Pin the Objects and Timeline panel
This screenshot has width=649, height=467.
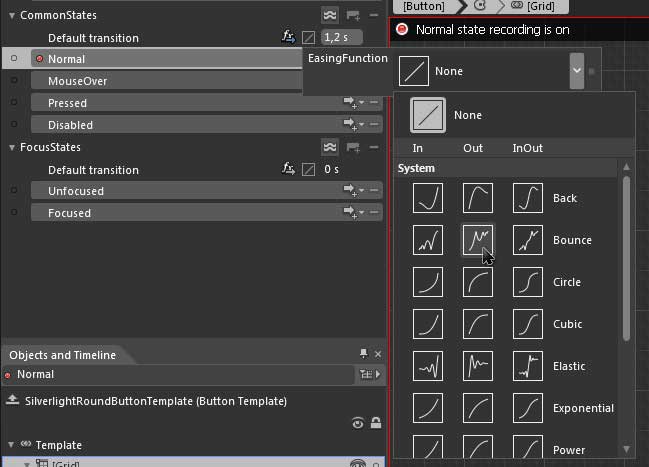363,354
